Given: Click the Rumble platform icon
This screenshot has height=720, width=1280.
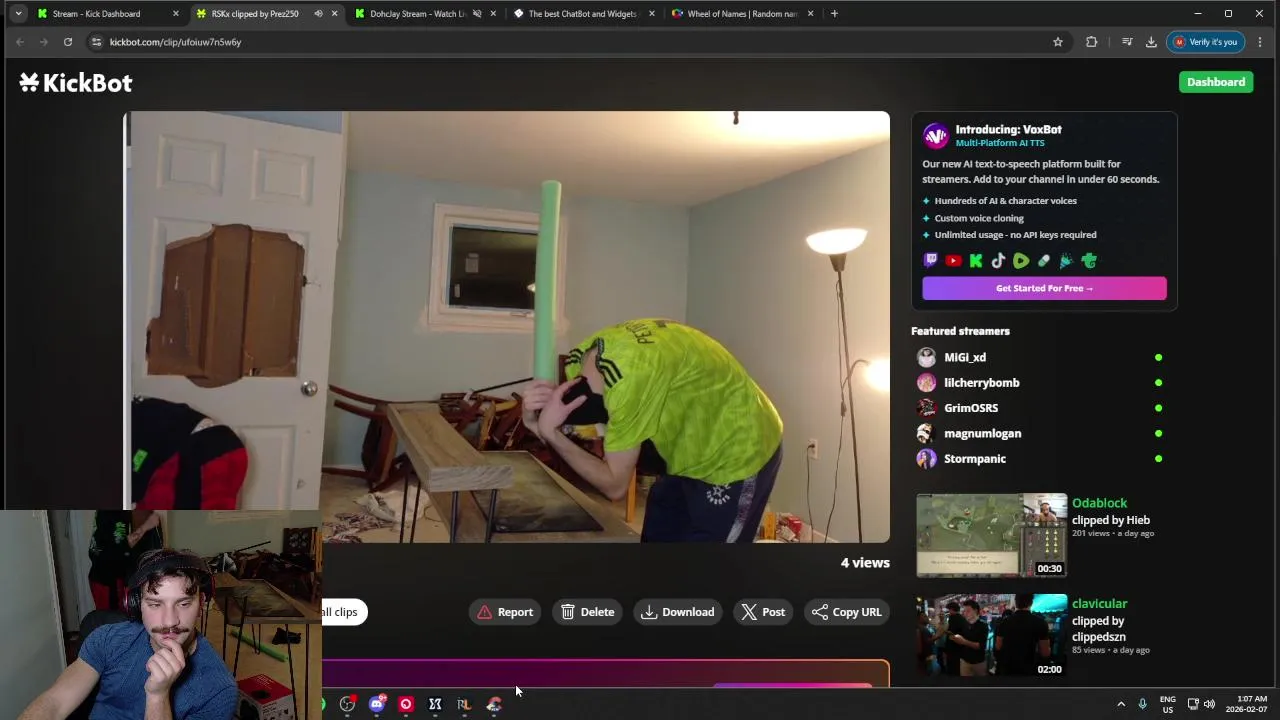Looking at the screenshot, I should (1021, 261).
